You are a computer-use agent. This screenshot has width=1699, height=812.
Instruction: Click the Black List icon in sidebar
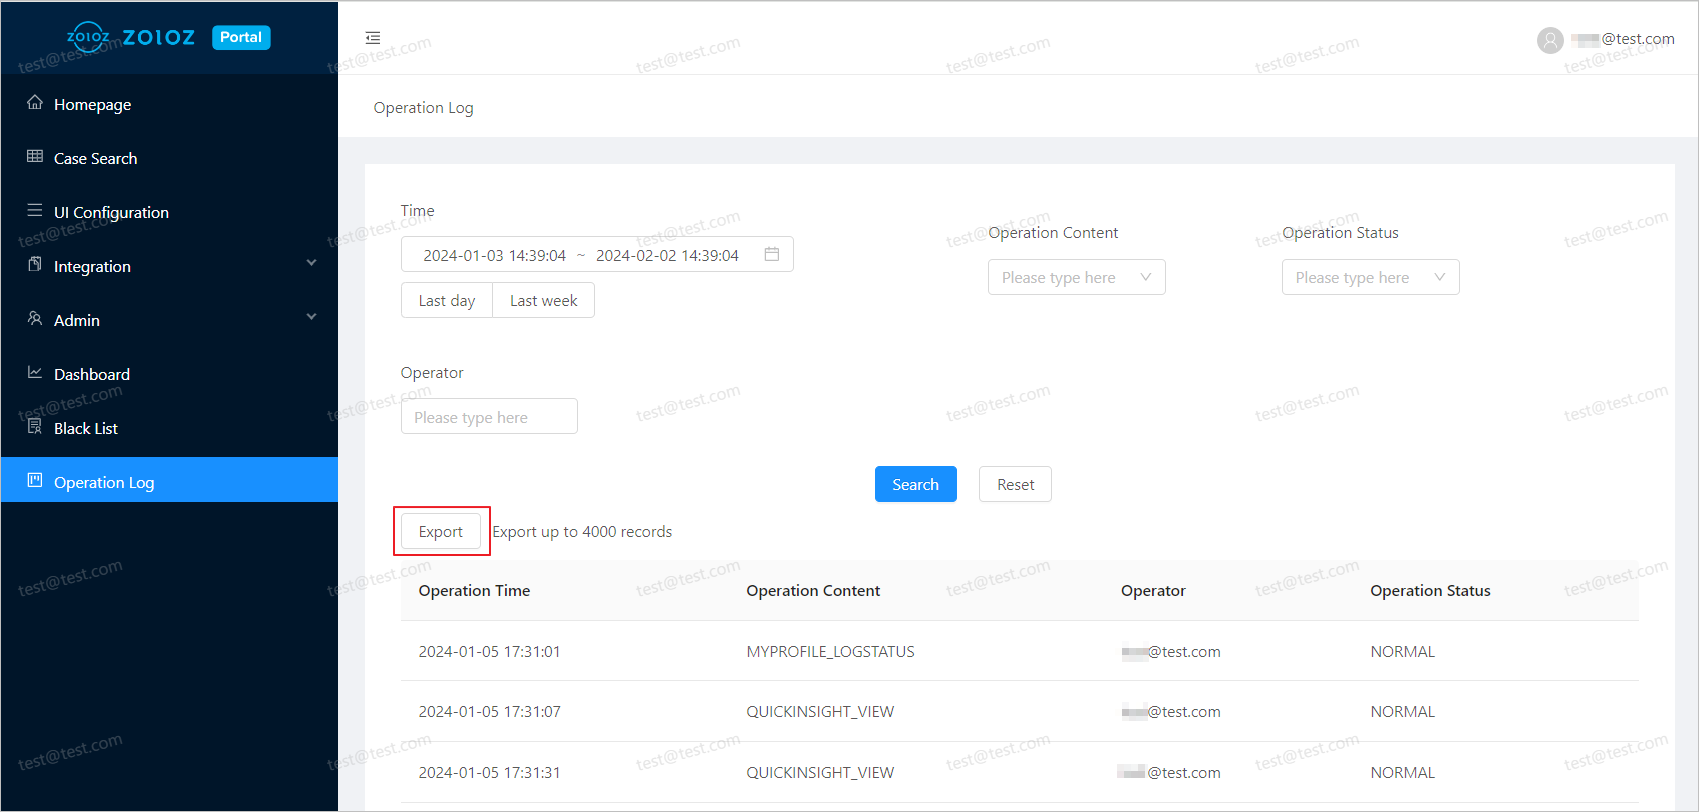coord(35,427)
